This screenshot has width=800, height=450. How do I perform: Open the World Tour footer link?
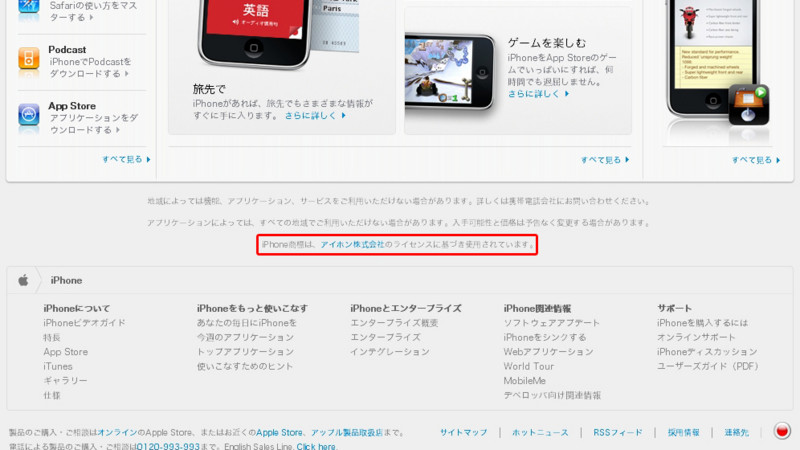click(x=529, y=366)
